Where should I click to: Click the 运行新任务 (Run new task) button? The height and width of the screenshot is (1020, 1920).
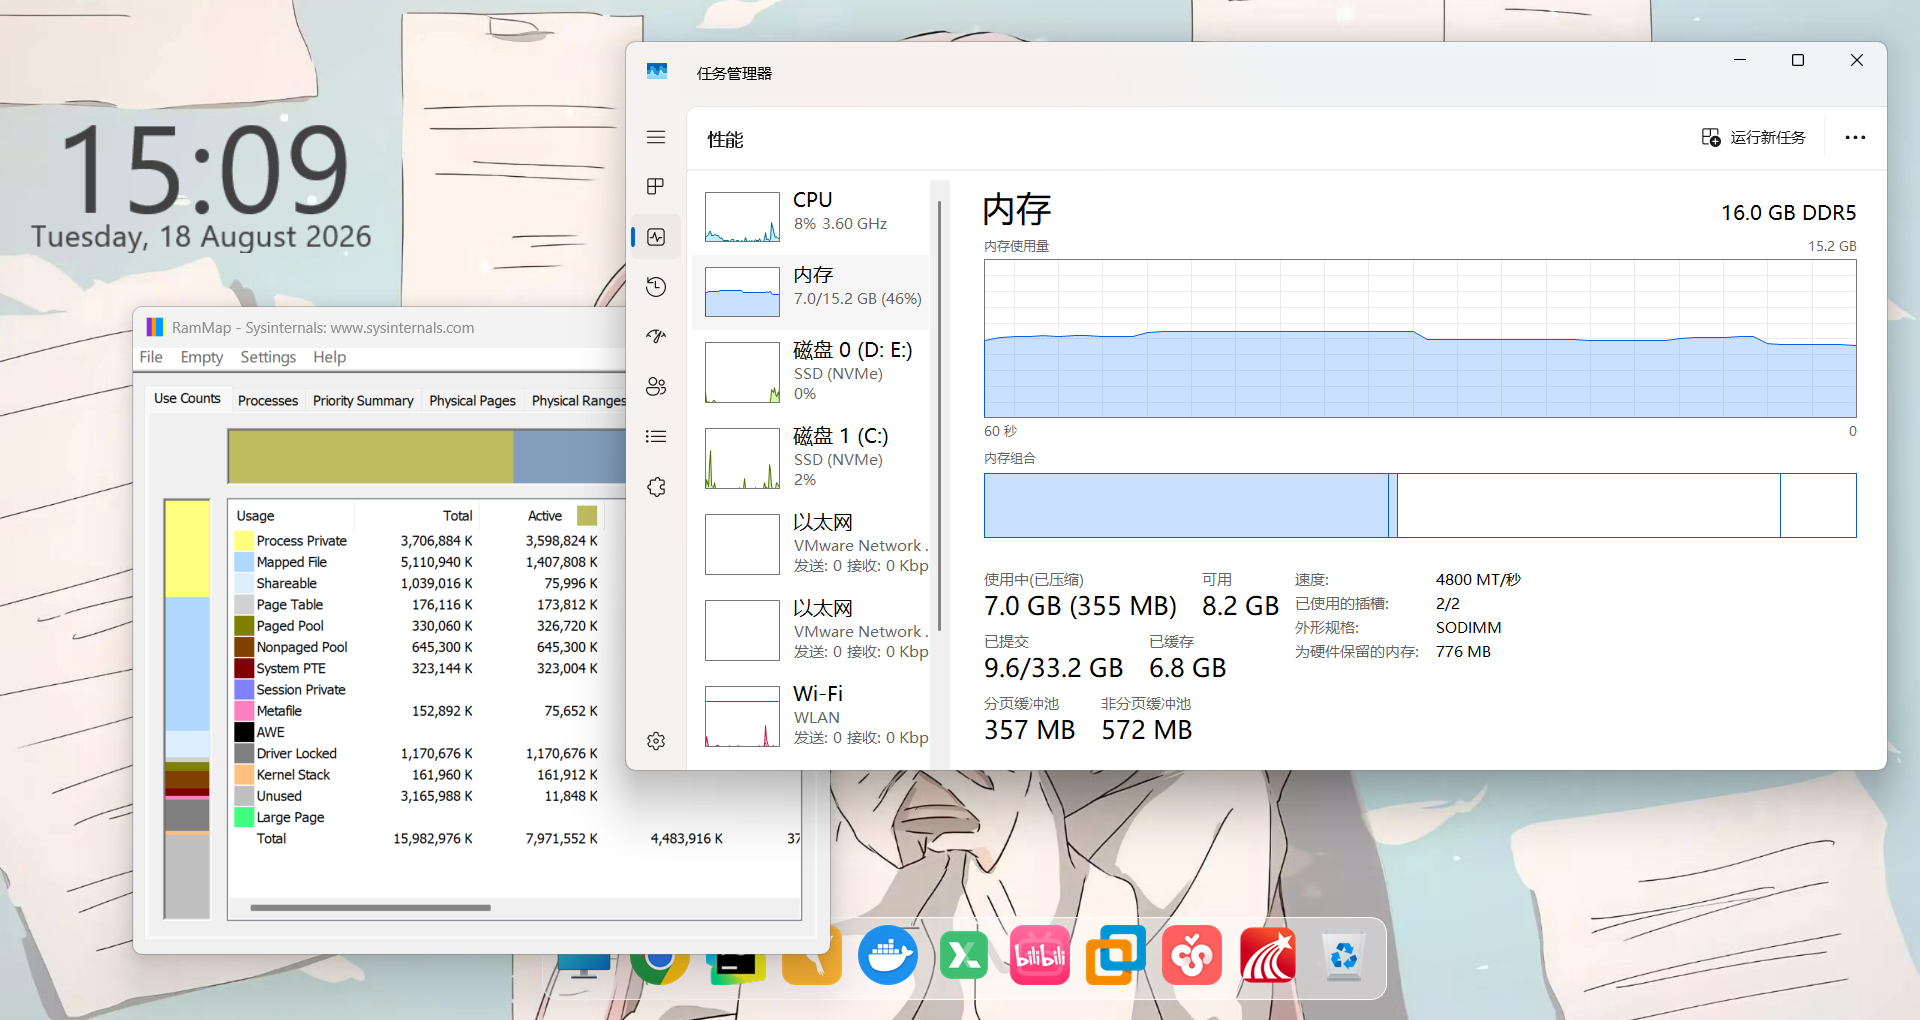tap(1754, 138)
